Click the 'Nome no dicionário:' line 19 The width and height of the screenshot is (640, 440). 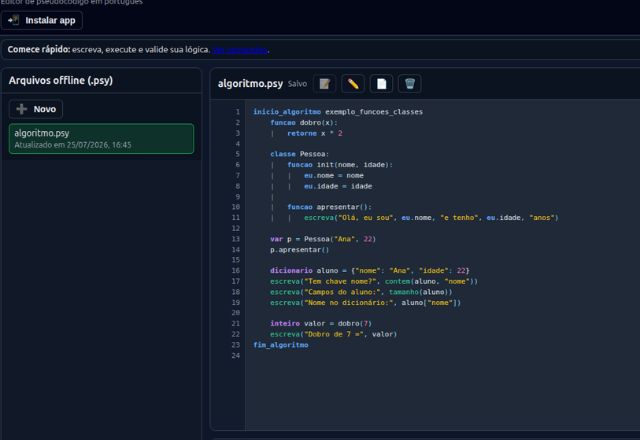click(365, 302)
